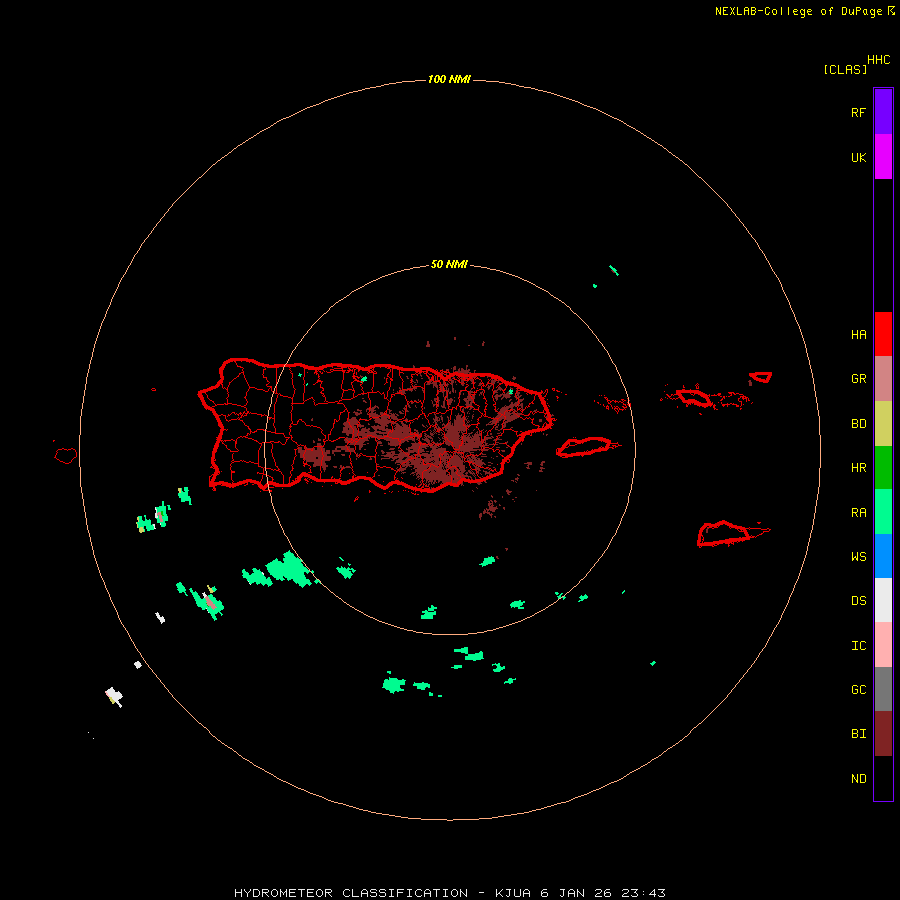This screenshot has width=900, height=900.
Task: Click the HYDROMETEOR CLASSIFICATION caption
Action: click(351, 893)
